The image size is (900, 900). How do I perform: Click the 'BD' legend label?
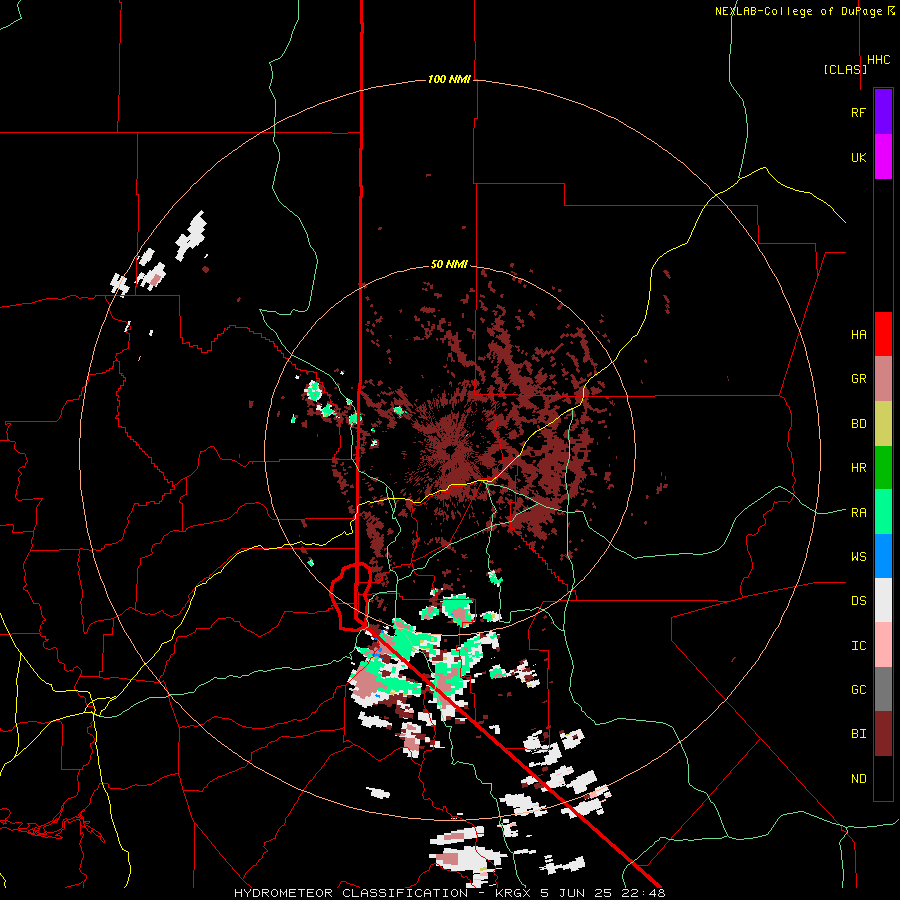(x=858, y=424)
